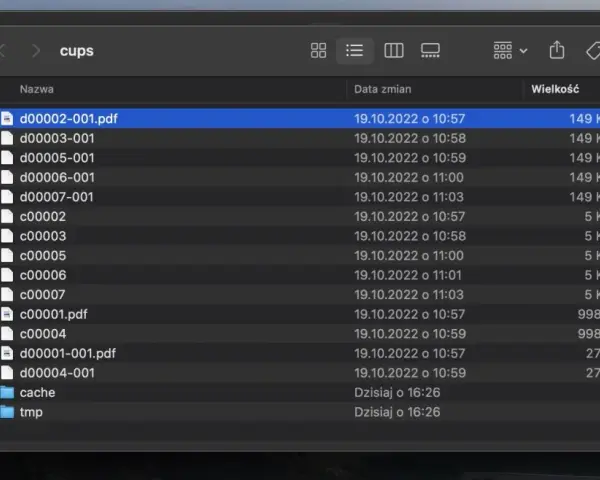
Task: Click the document icon of c00004
Action: coord(7,333)
